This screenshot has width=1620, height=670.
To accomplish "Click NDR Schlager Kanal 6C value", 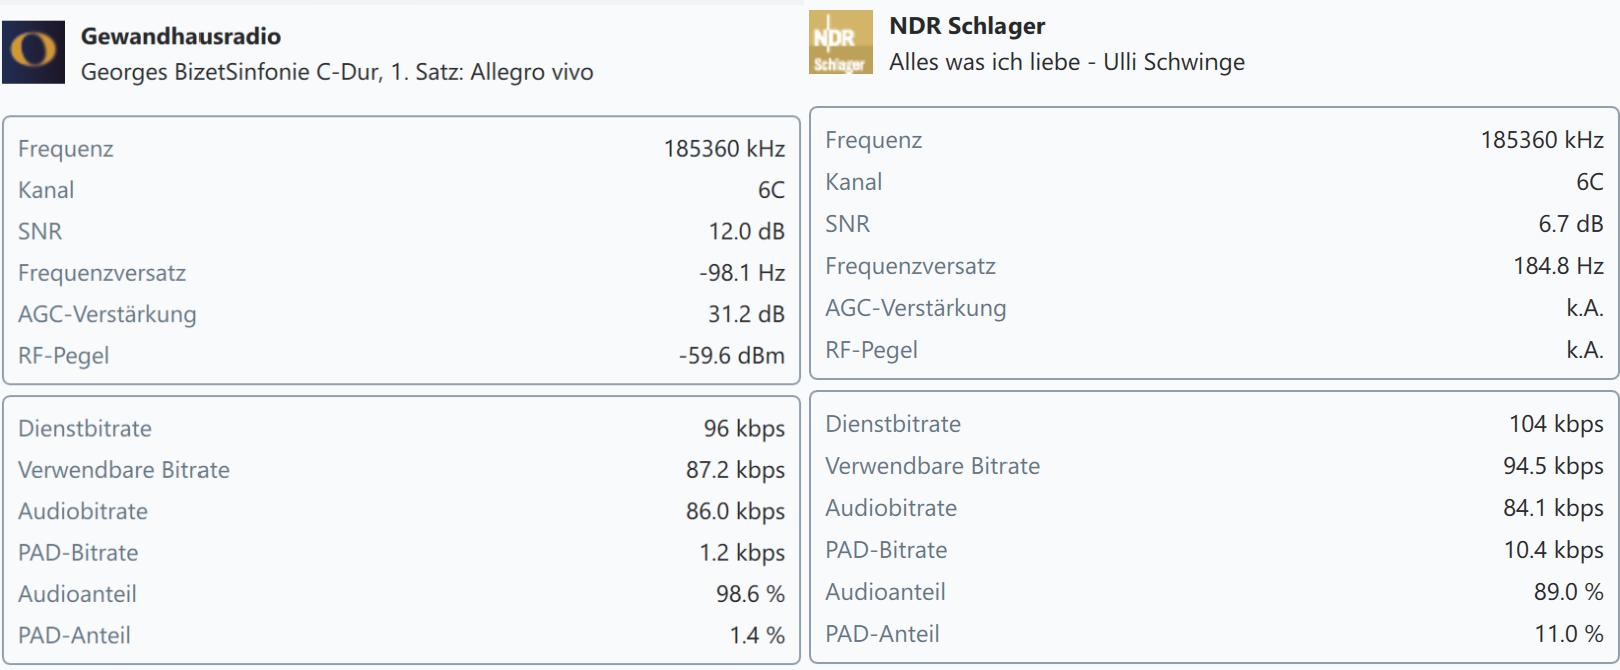I will 1590,182.
